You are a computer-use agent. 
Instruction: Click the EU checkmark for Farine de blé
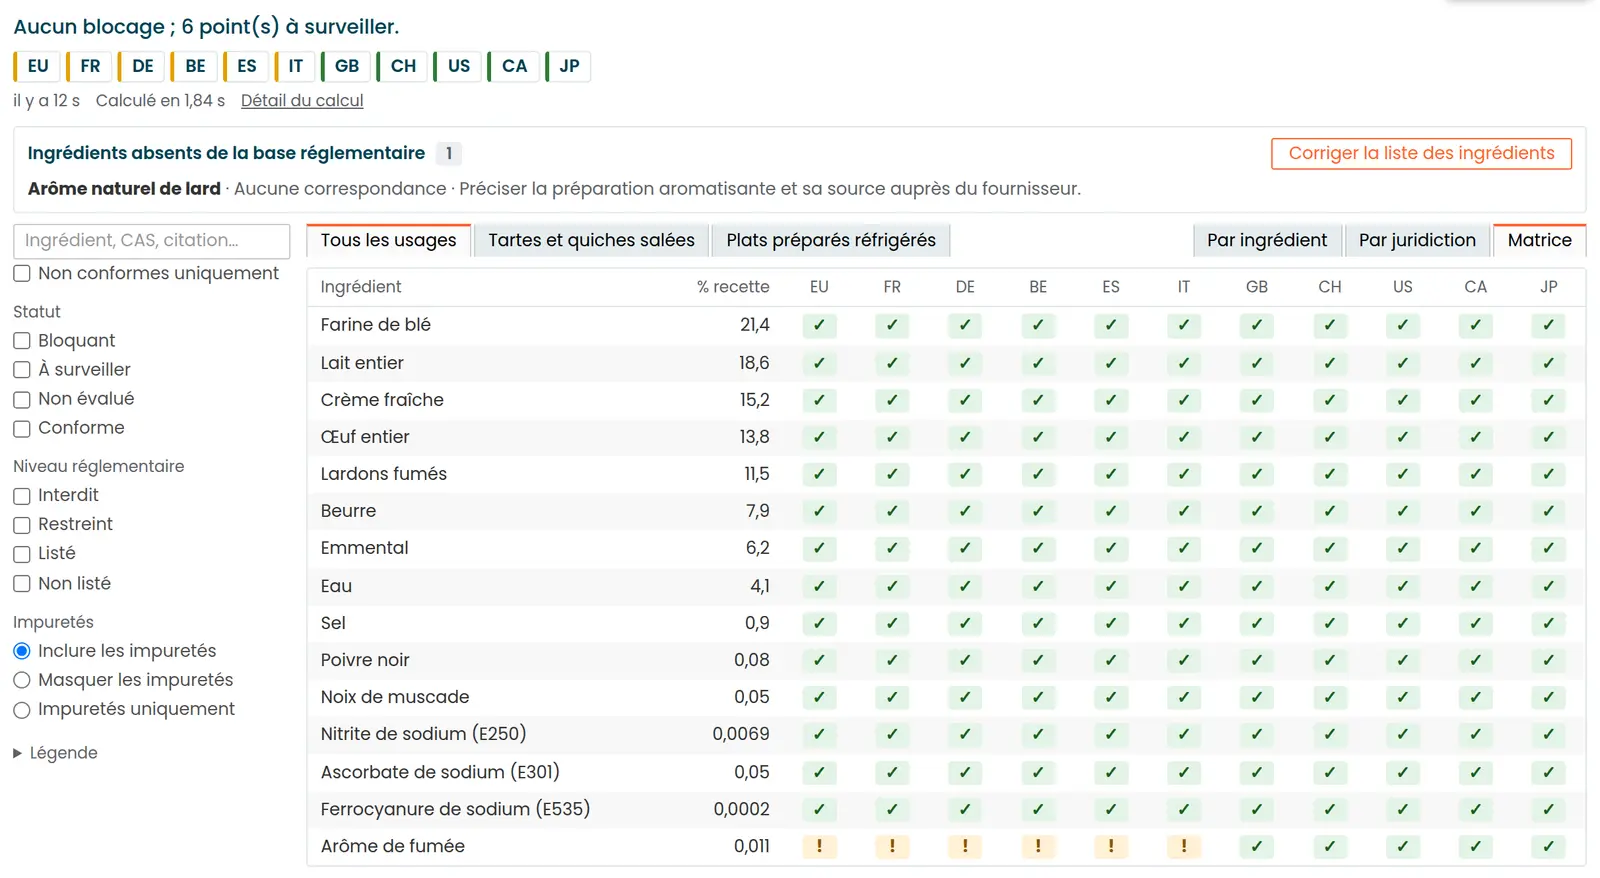819,325
